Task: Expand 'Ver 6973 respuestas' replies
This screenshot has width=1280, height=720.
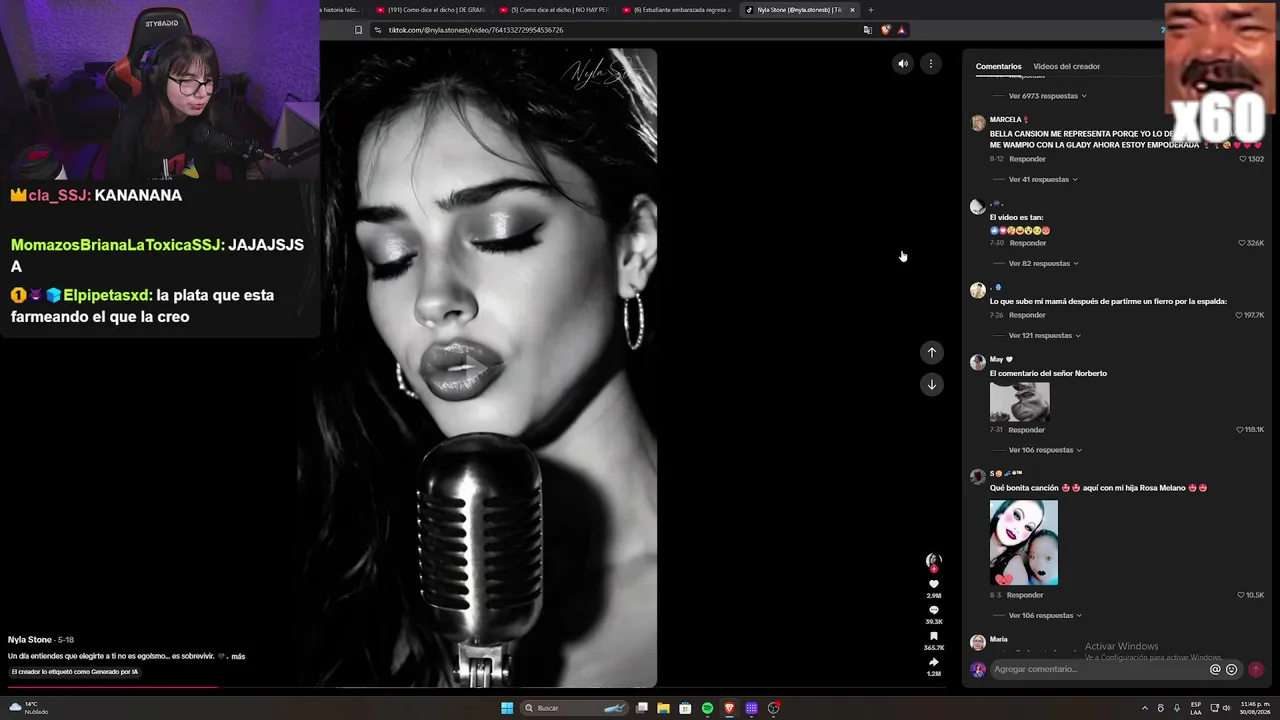Action: click(1047, 96)
